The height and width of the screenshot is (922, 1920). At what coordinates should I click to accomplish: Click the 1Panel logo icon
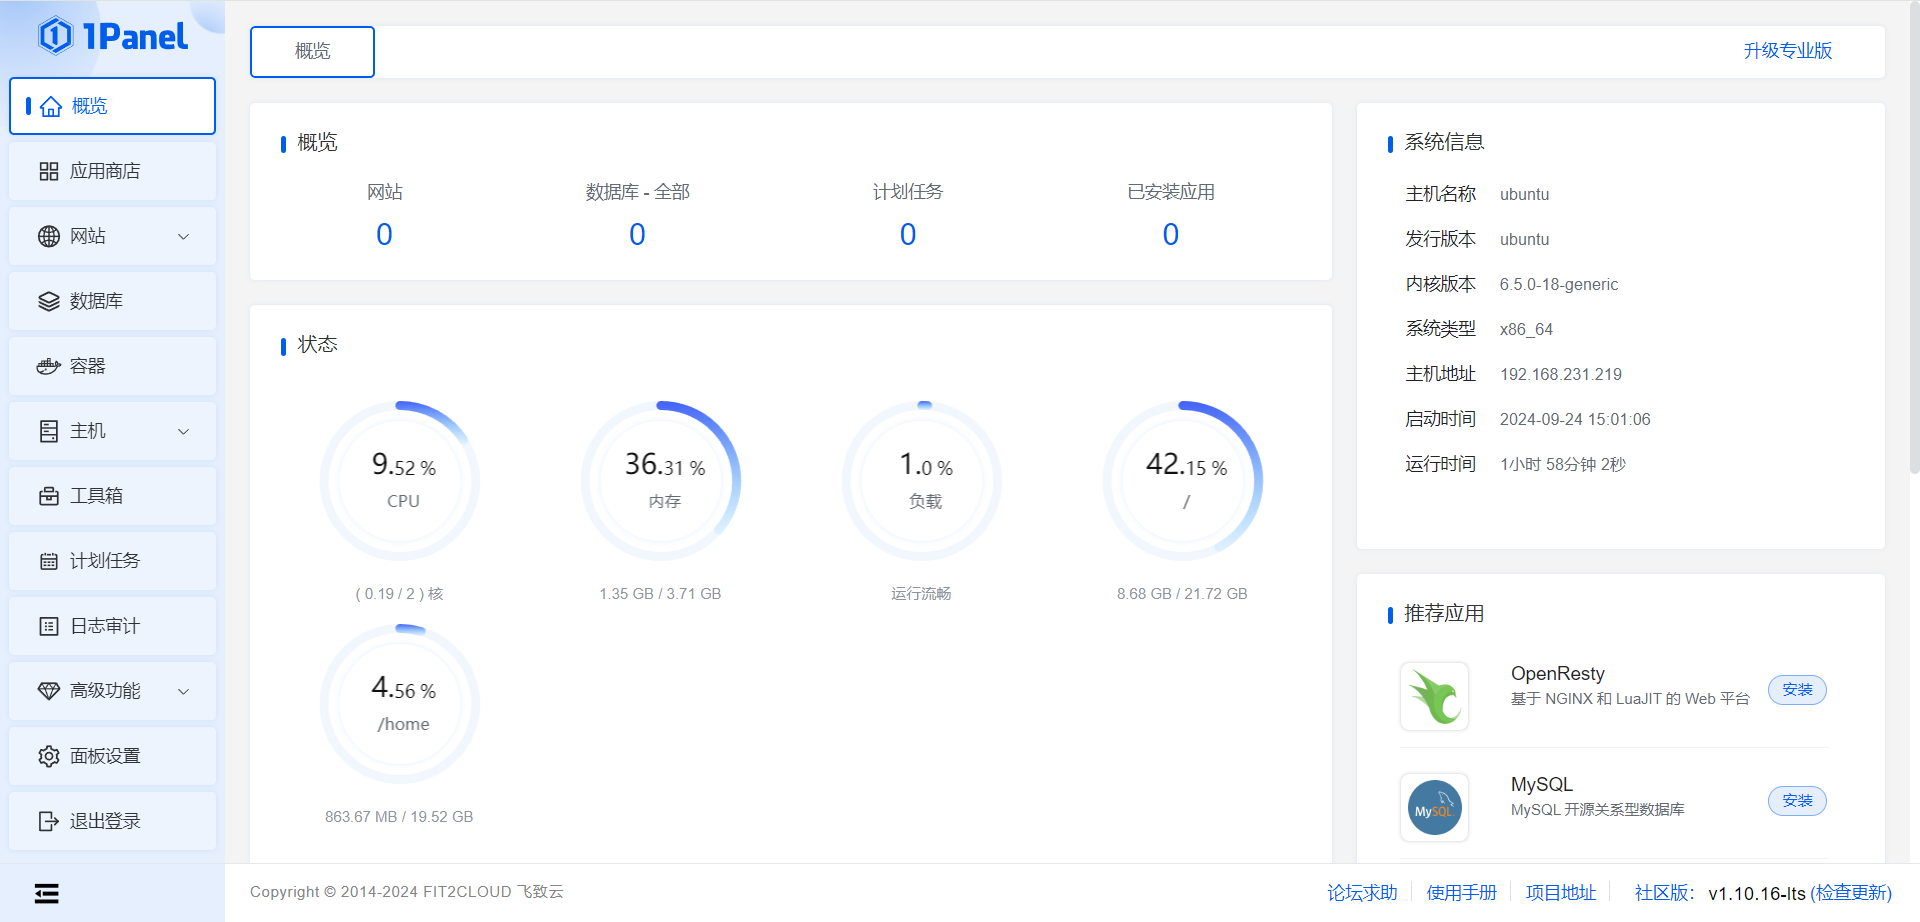[x=56, y=36]
